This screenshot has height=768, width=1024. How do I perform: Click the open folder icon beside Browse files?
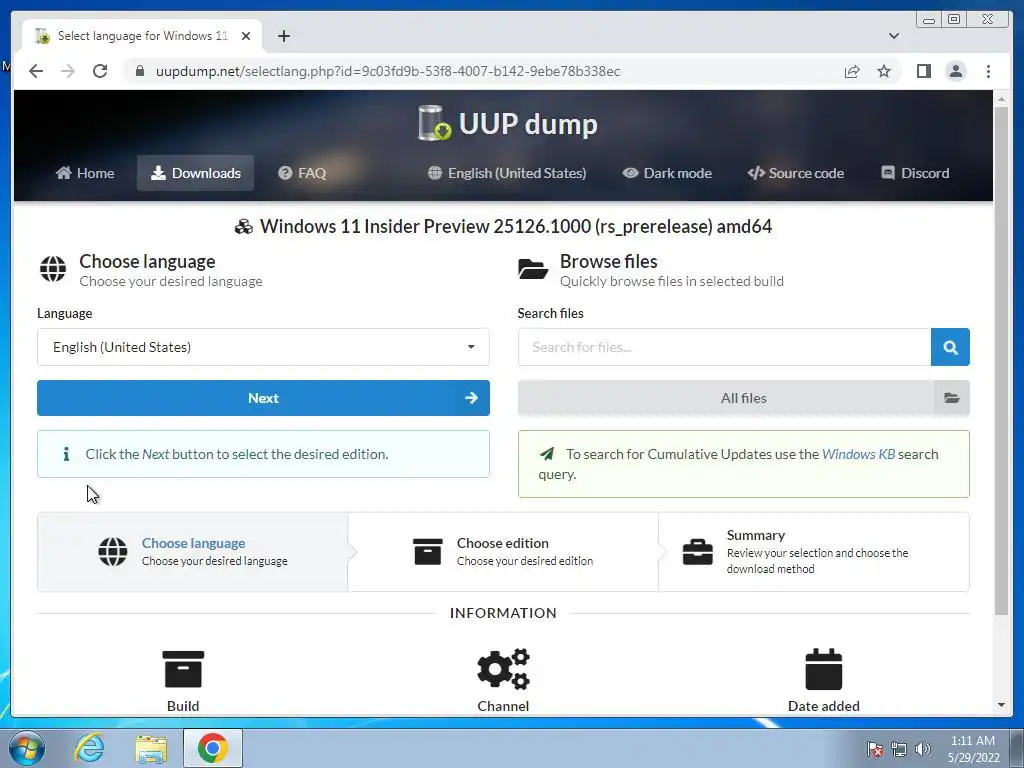tap(533, 268)
